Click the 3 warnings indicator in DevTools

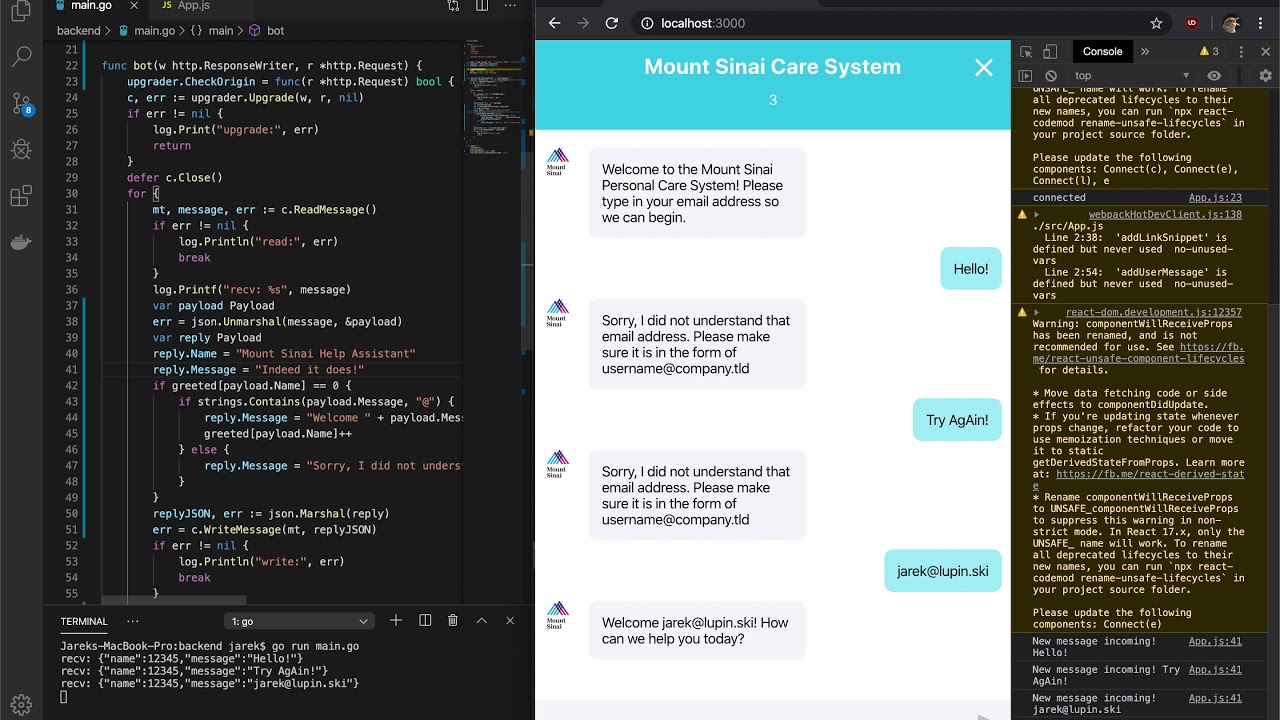[x=1209, y=52]
